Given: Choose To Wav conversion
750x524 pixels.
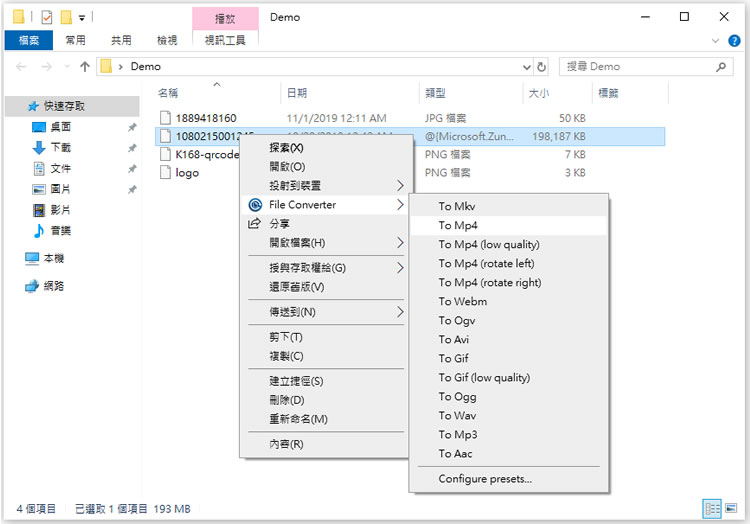Looking at the screenshot, I should pos(509,415).
